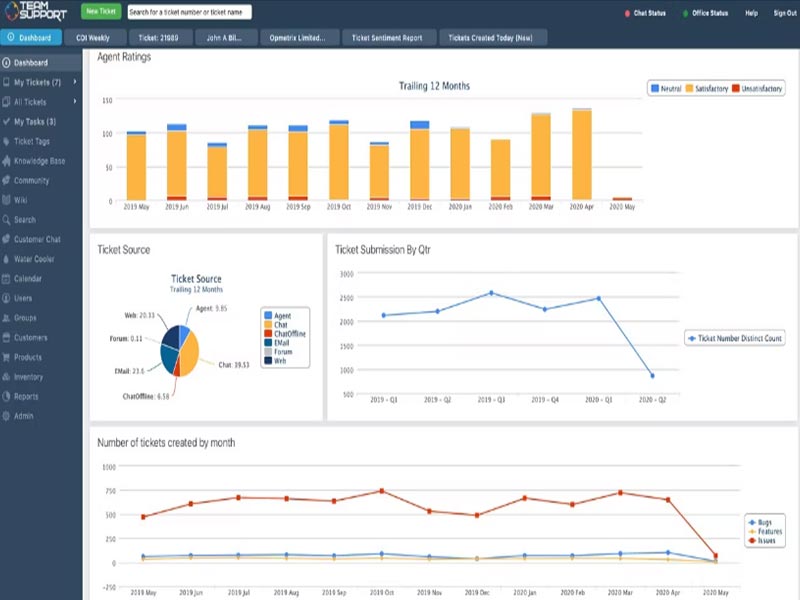
Task: Click the Sign Out link
Action: pyautogui.click(x=785, y=14)
